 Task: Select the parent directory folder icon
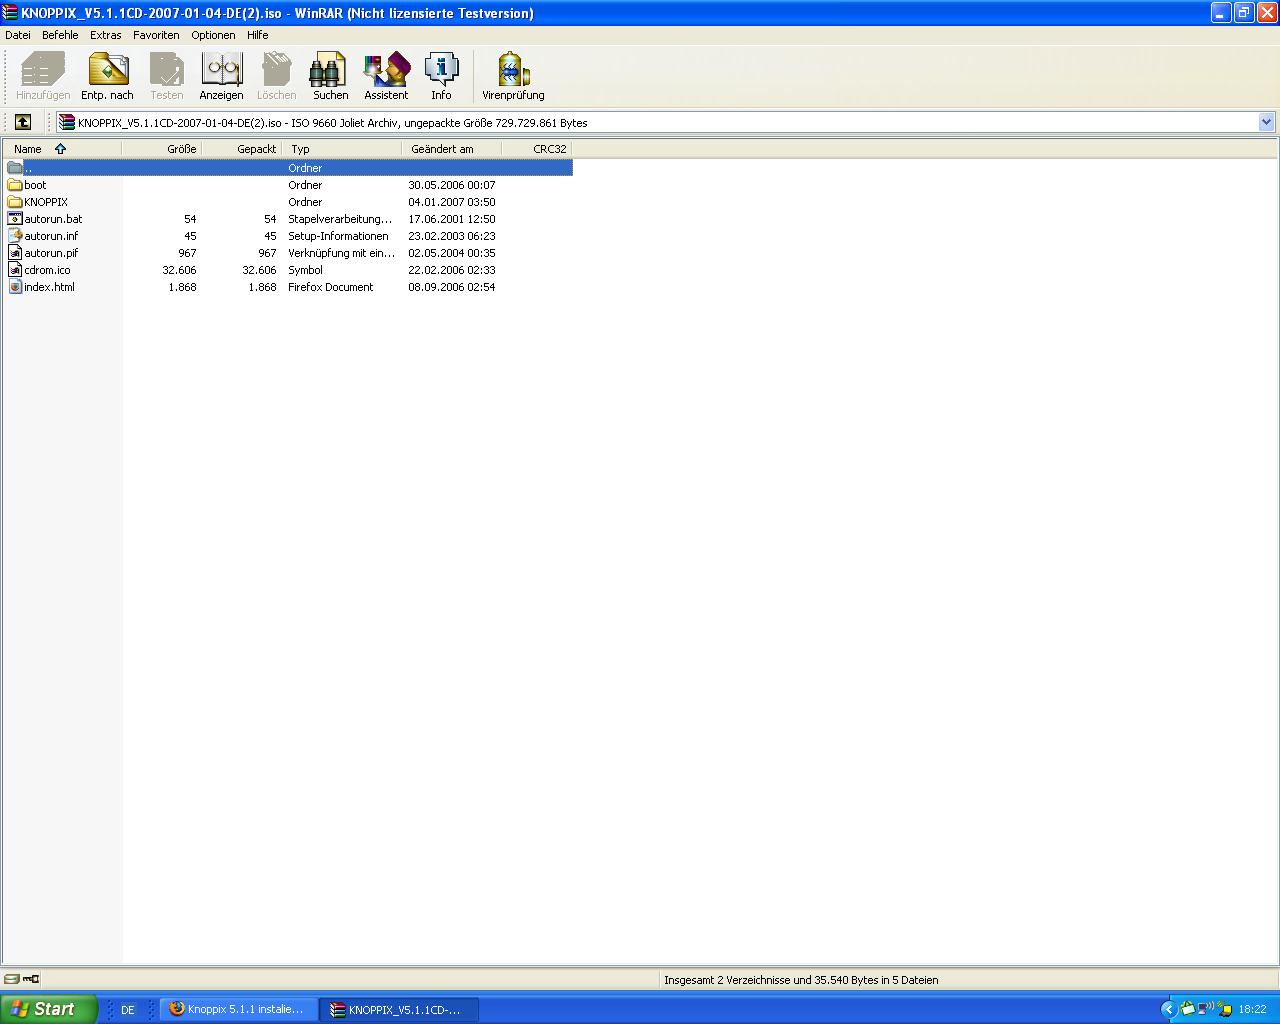point(15,168)
